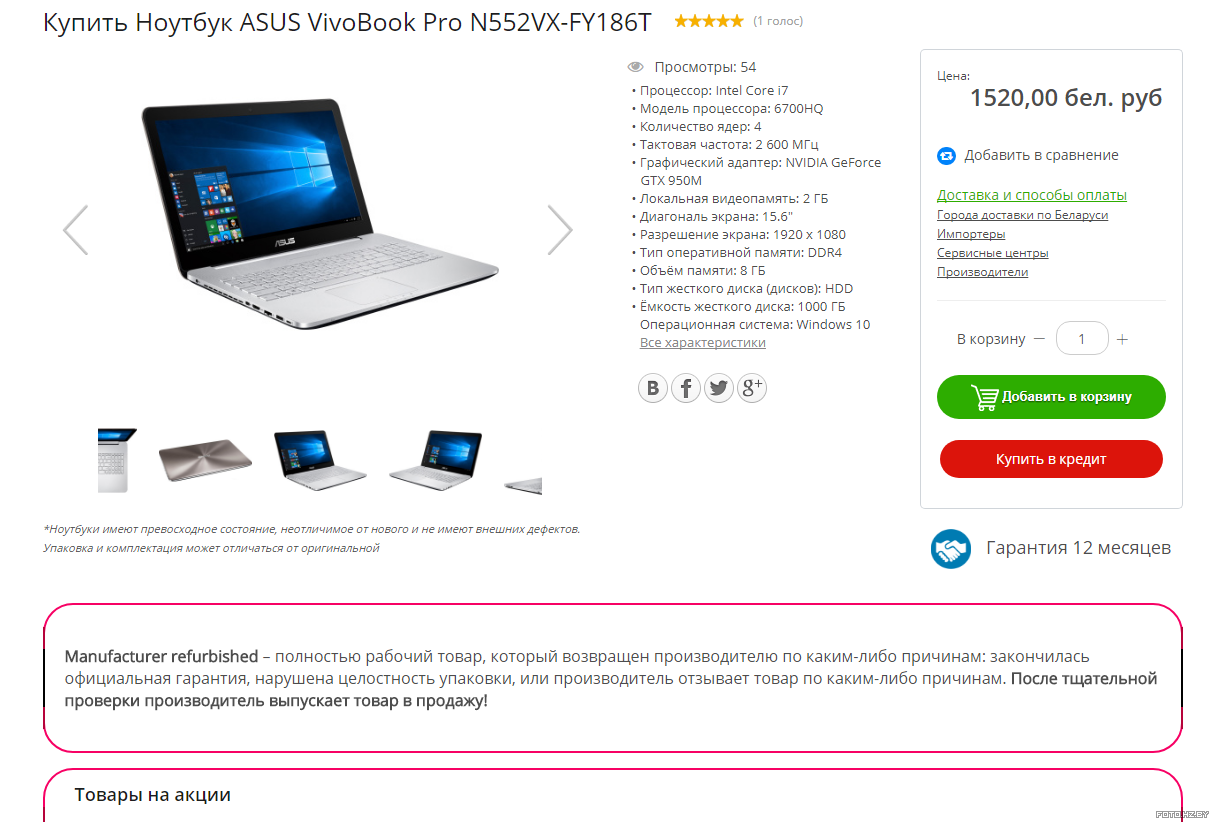The height and width of the screenshot is (822, 1213).
Task: Share the laptop via Twitter icon
Action: 719,388
